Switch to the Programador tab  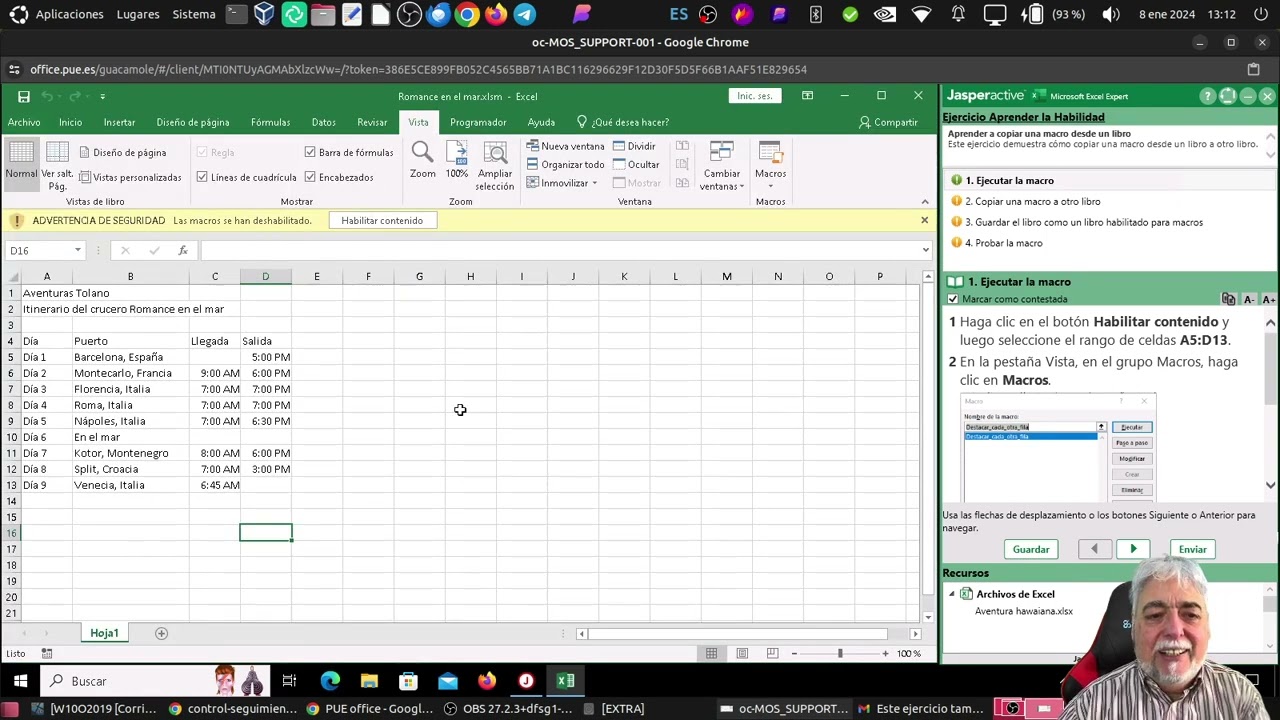(x=478, y=122)
